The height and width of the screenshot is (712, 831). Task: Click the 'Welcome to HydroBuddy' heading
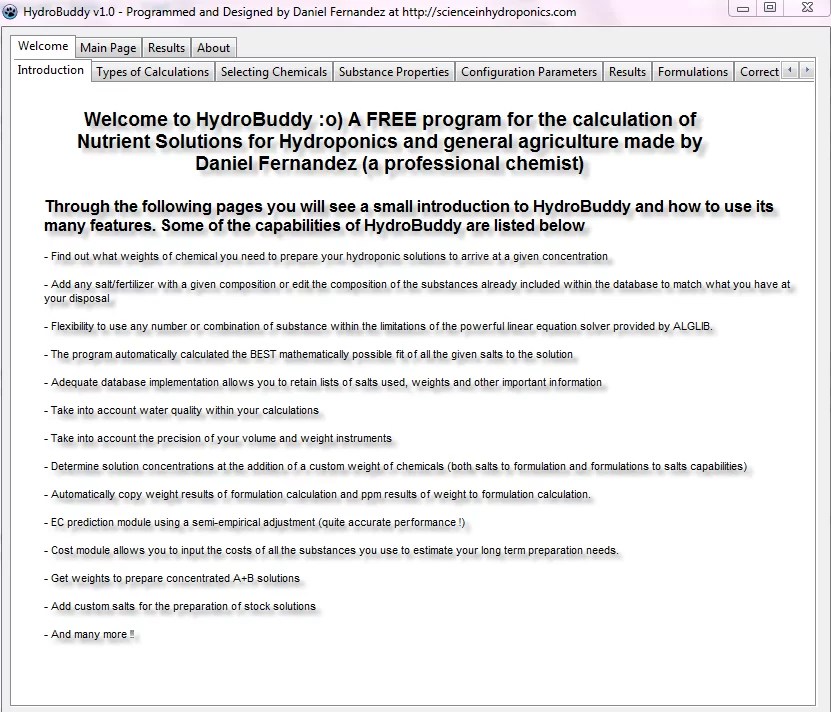click(390, 142)
